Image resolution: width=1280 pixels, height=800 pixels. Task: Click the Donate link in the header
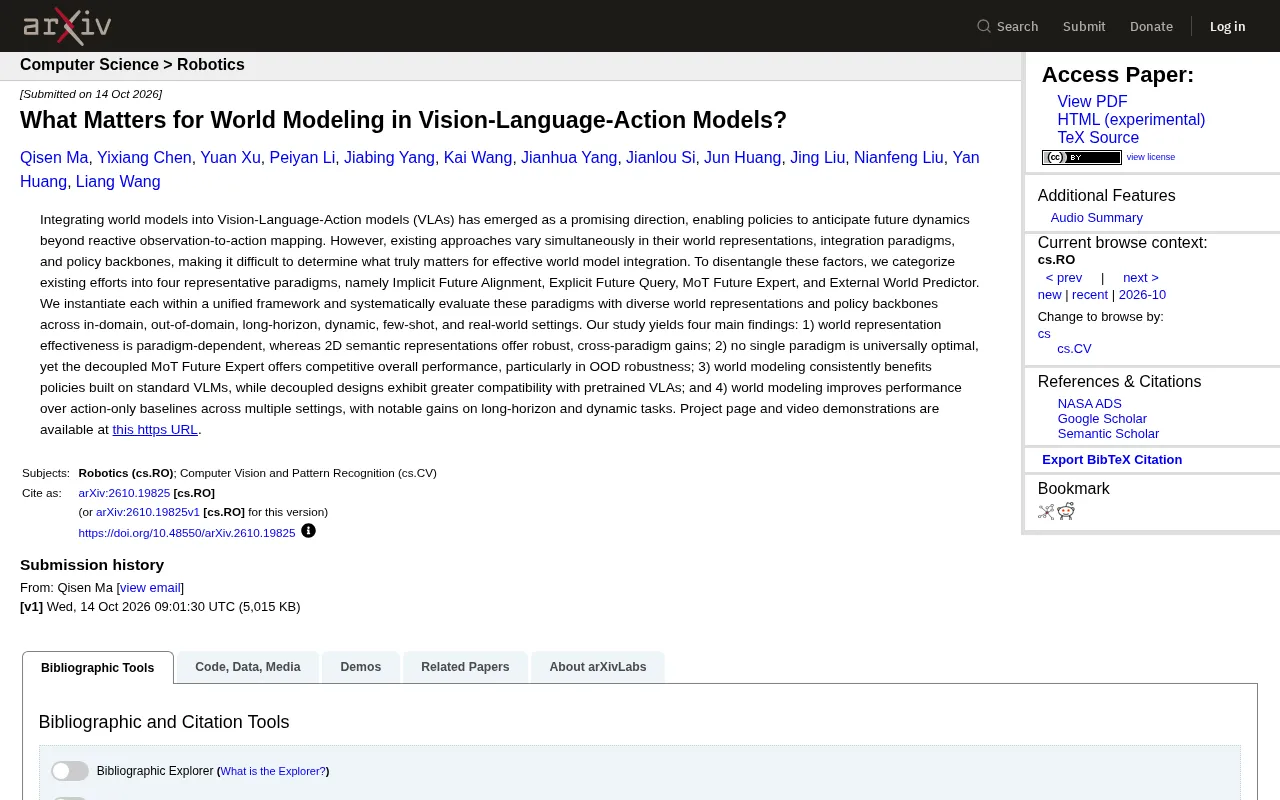pos(1151,26)
